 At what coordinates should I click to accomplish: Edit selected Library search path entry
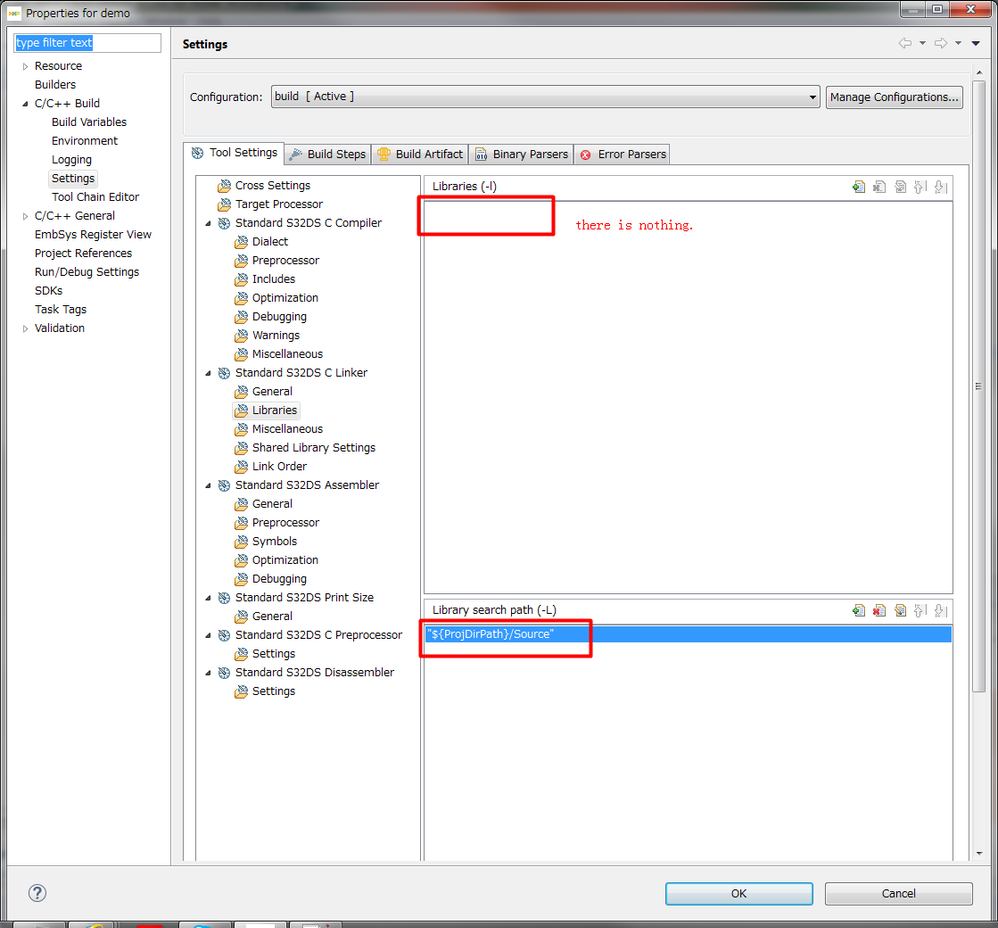coord(900,610)
